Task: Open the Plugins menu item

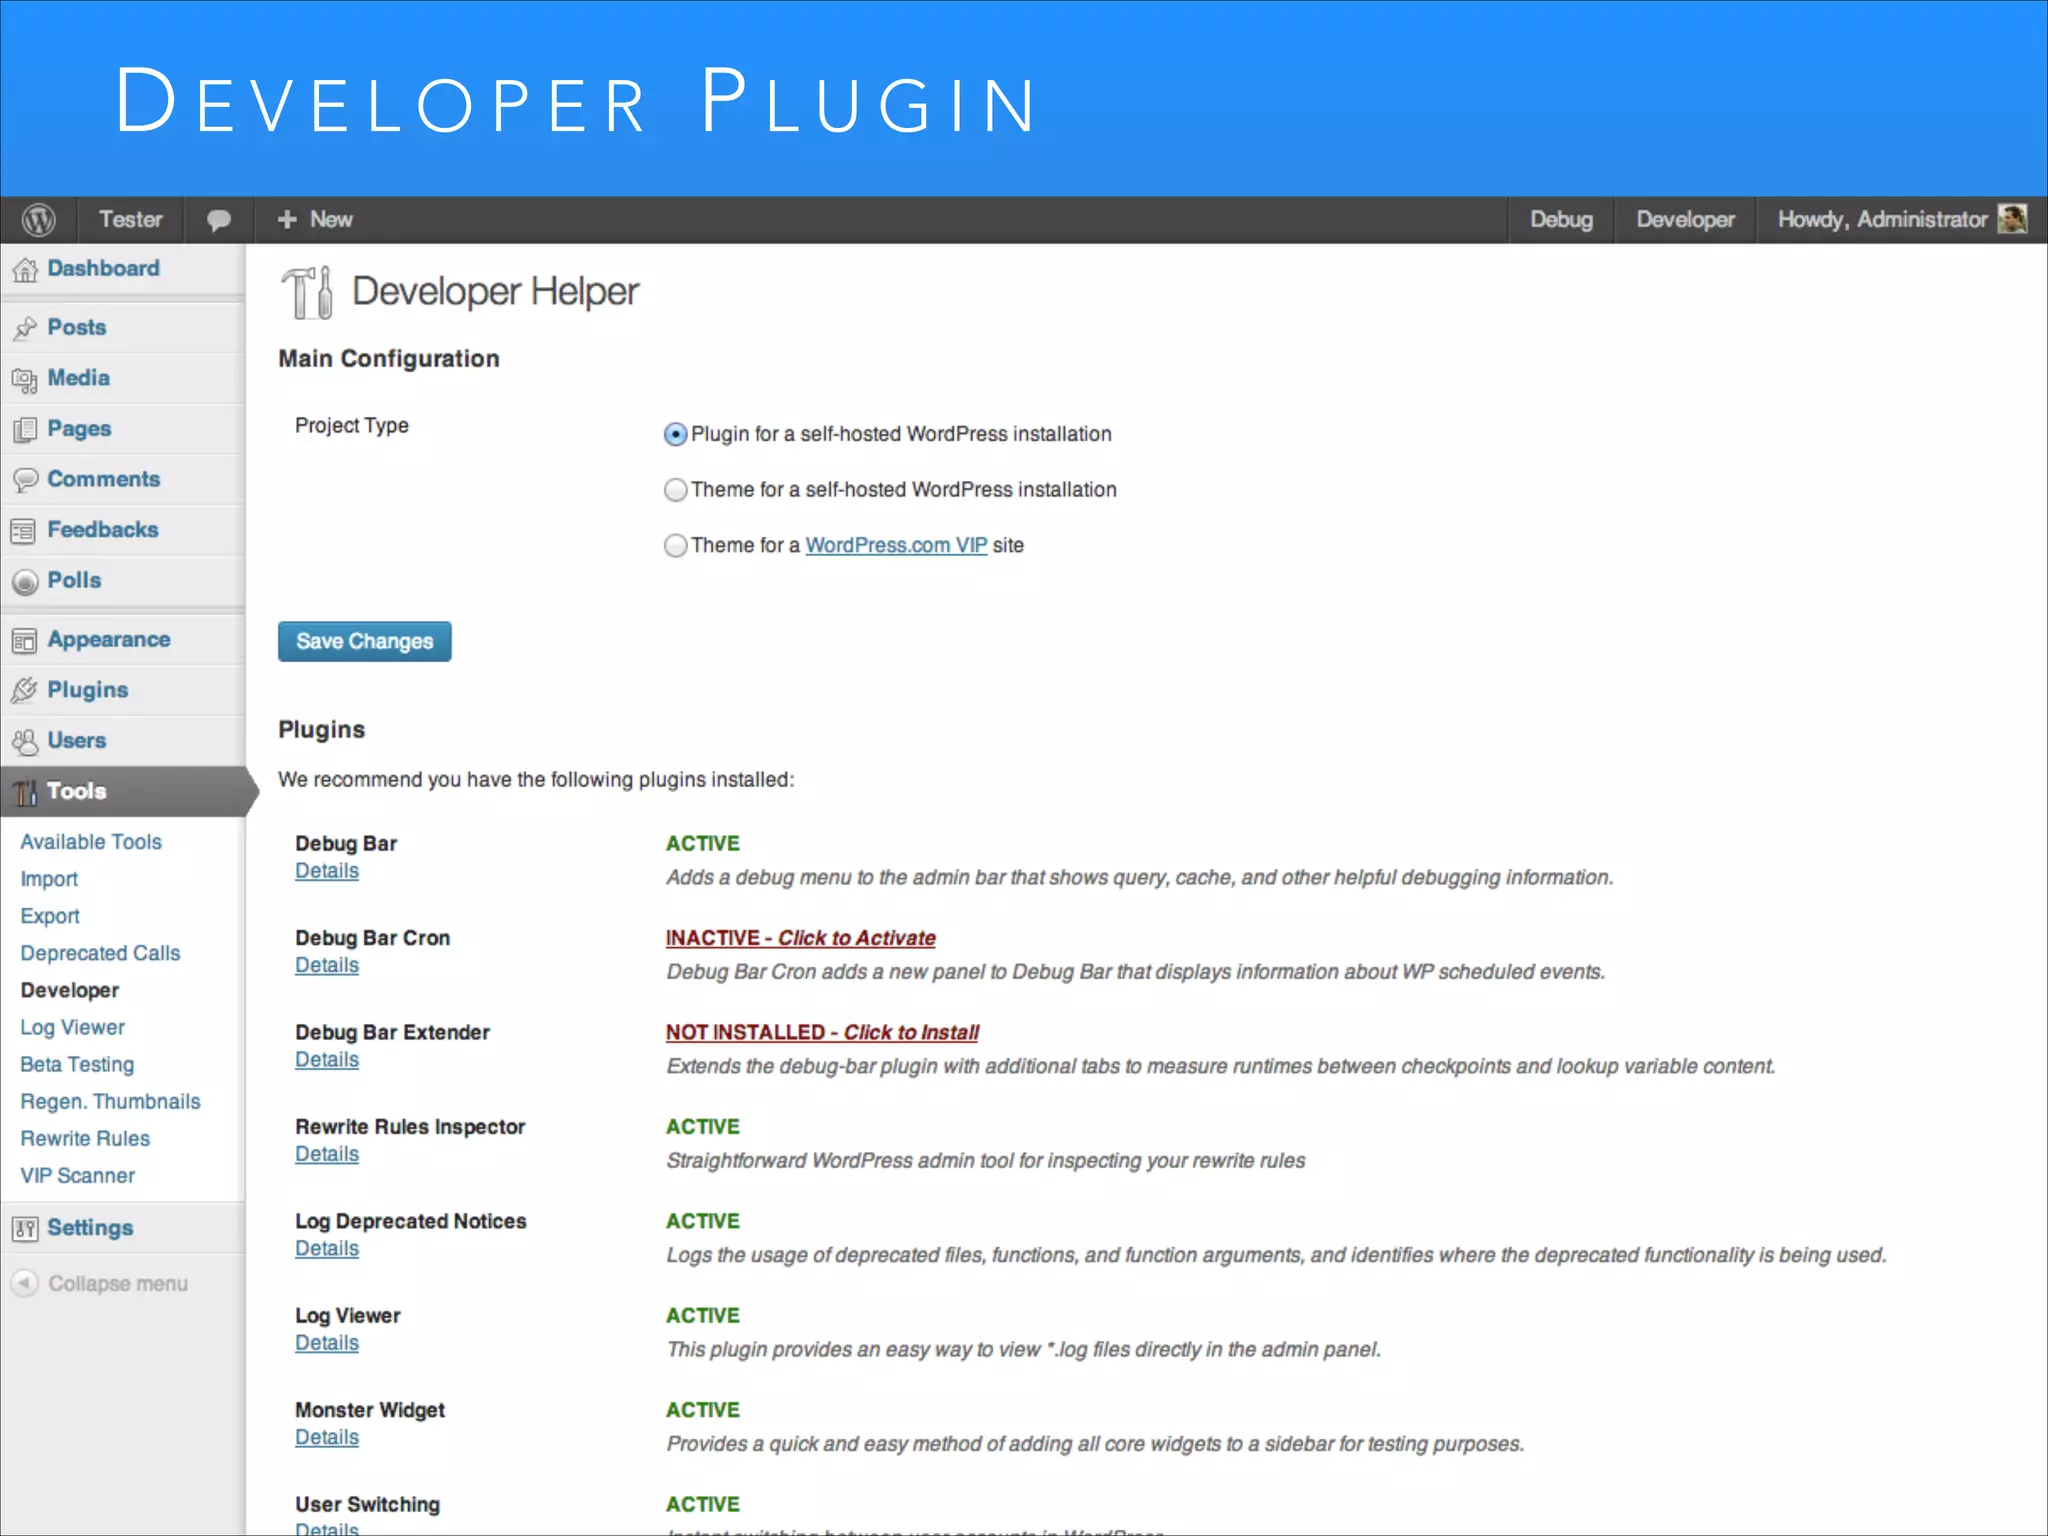Action: click(x=88, y=690)
